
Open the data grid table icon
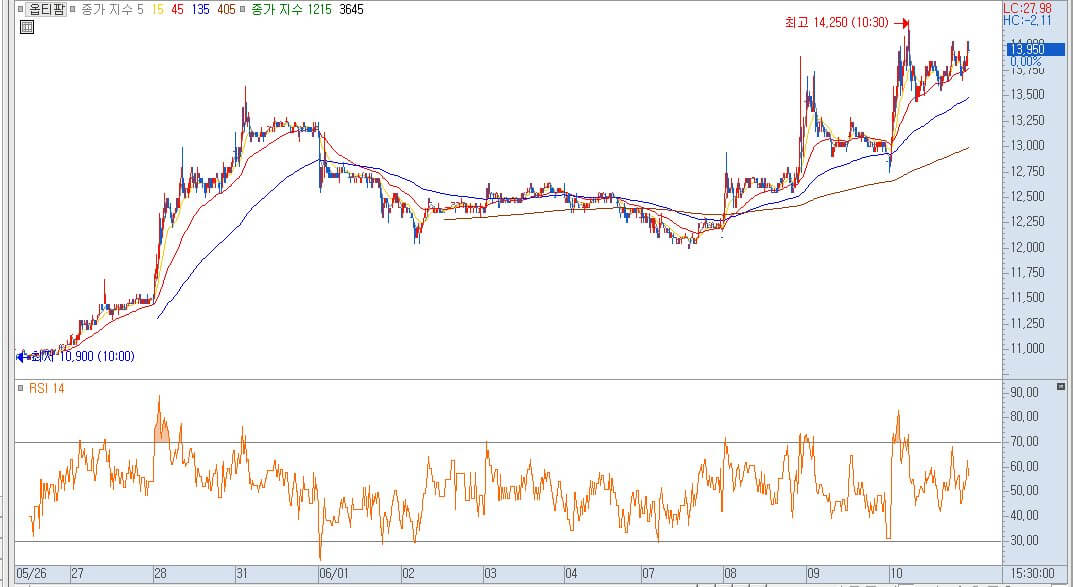(x=27, y=27)
